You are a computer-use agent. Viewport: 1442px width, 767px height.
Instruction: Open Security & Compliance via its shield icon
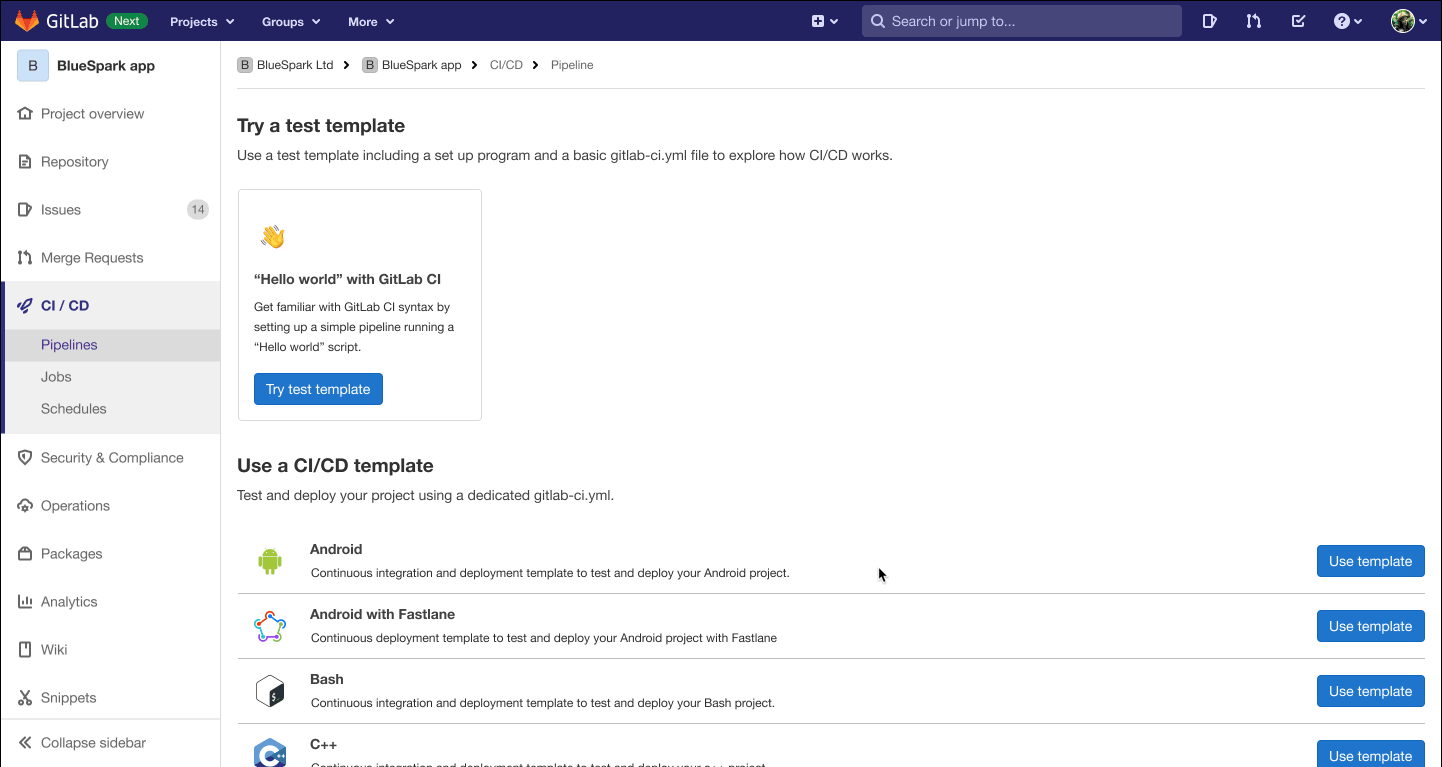(x=24, y=457)
